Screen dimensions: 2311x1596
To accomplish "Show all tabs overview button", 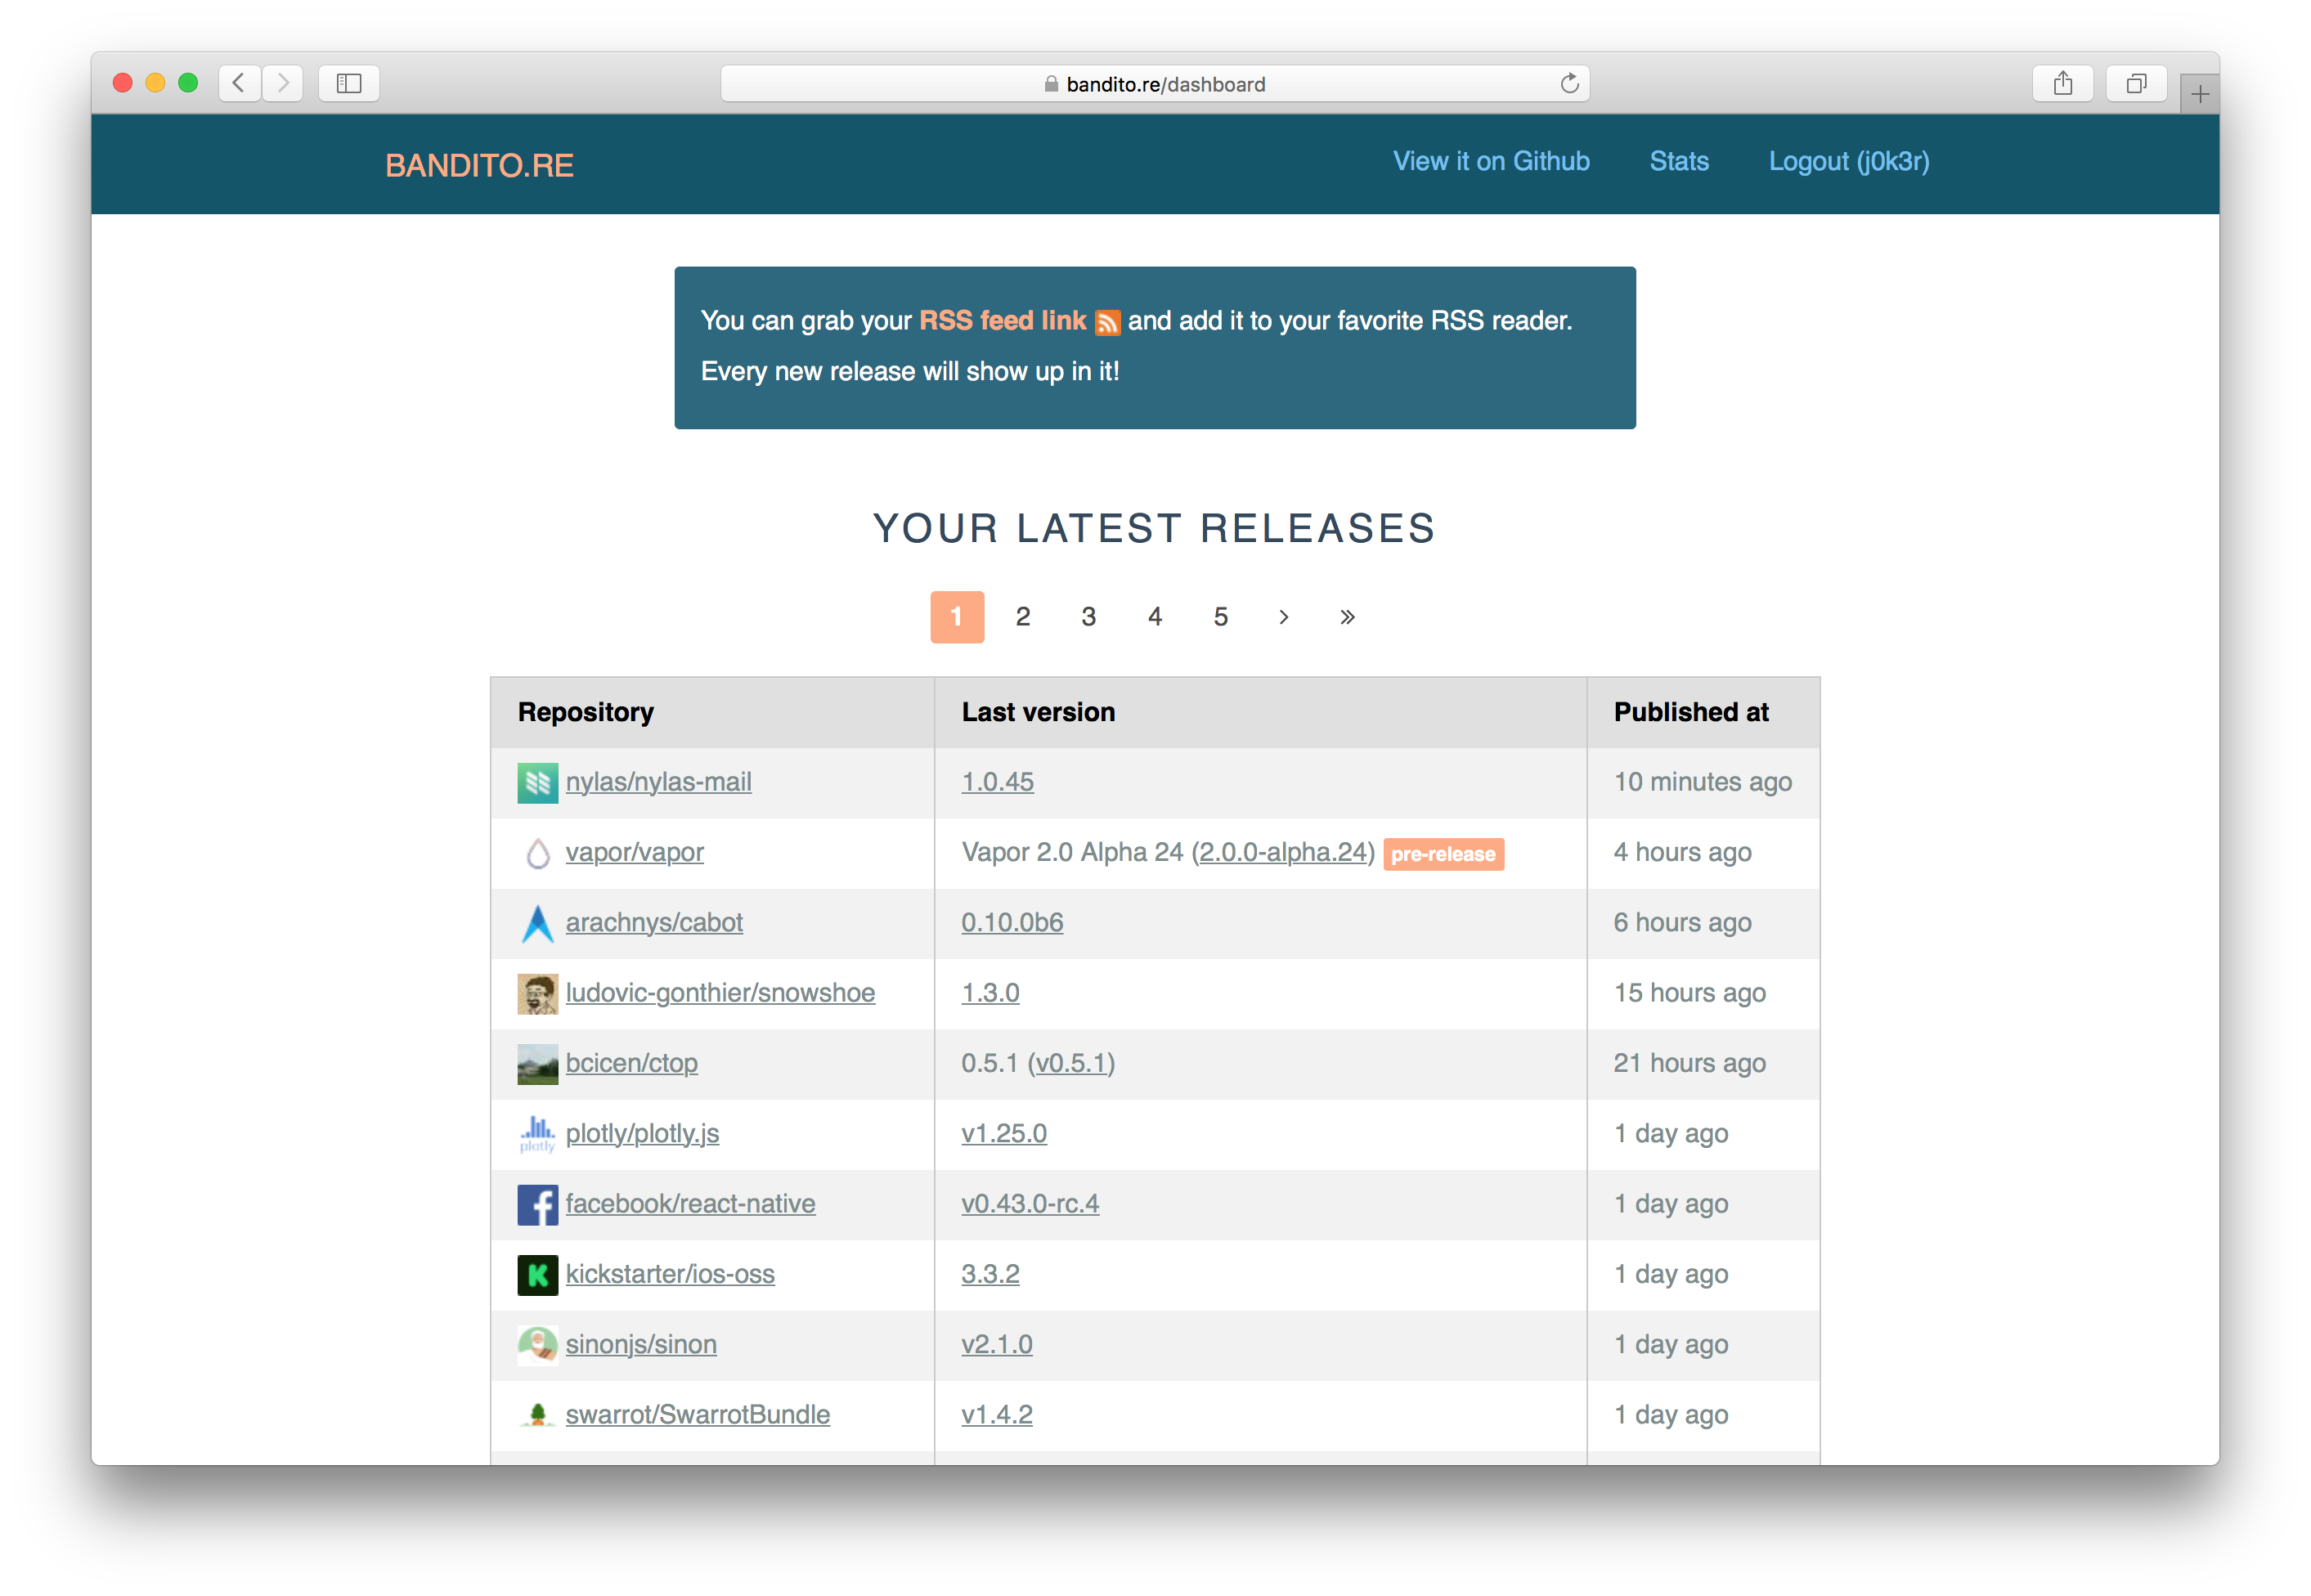I will click(2136, 84).
